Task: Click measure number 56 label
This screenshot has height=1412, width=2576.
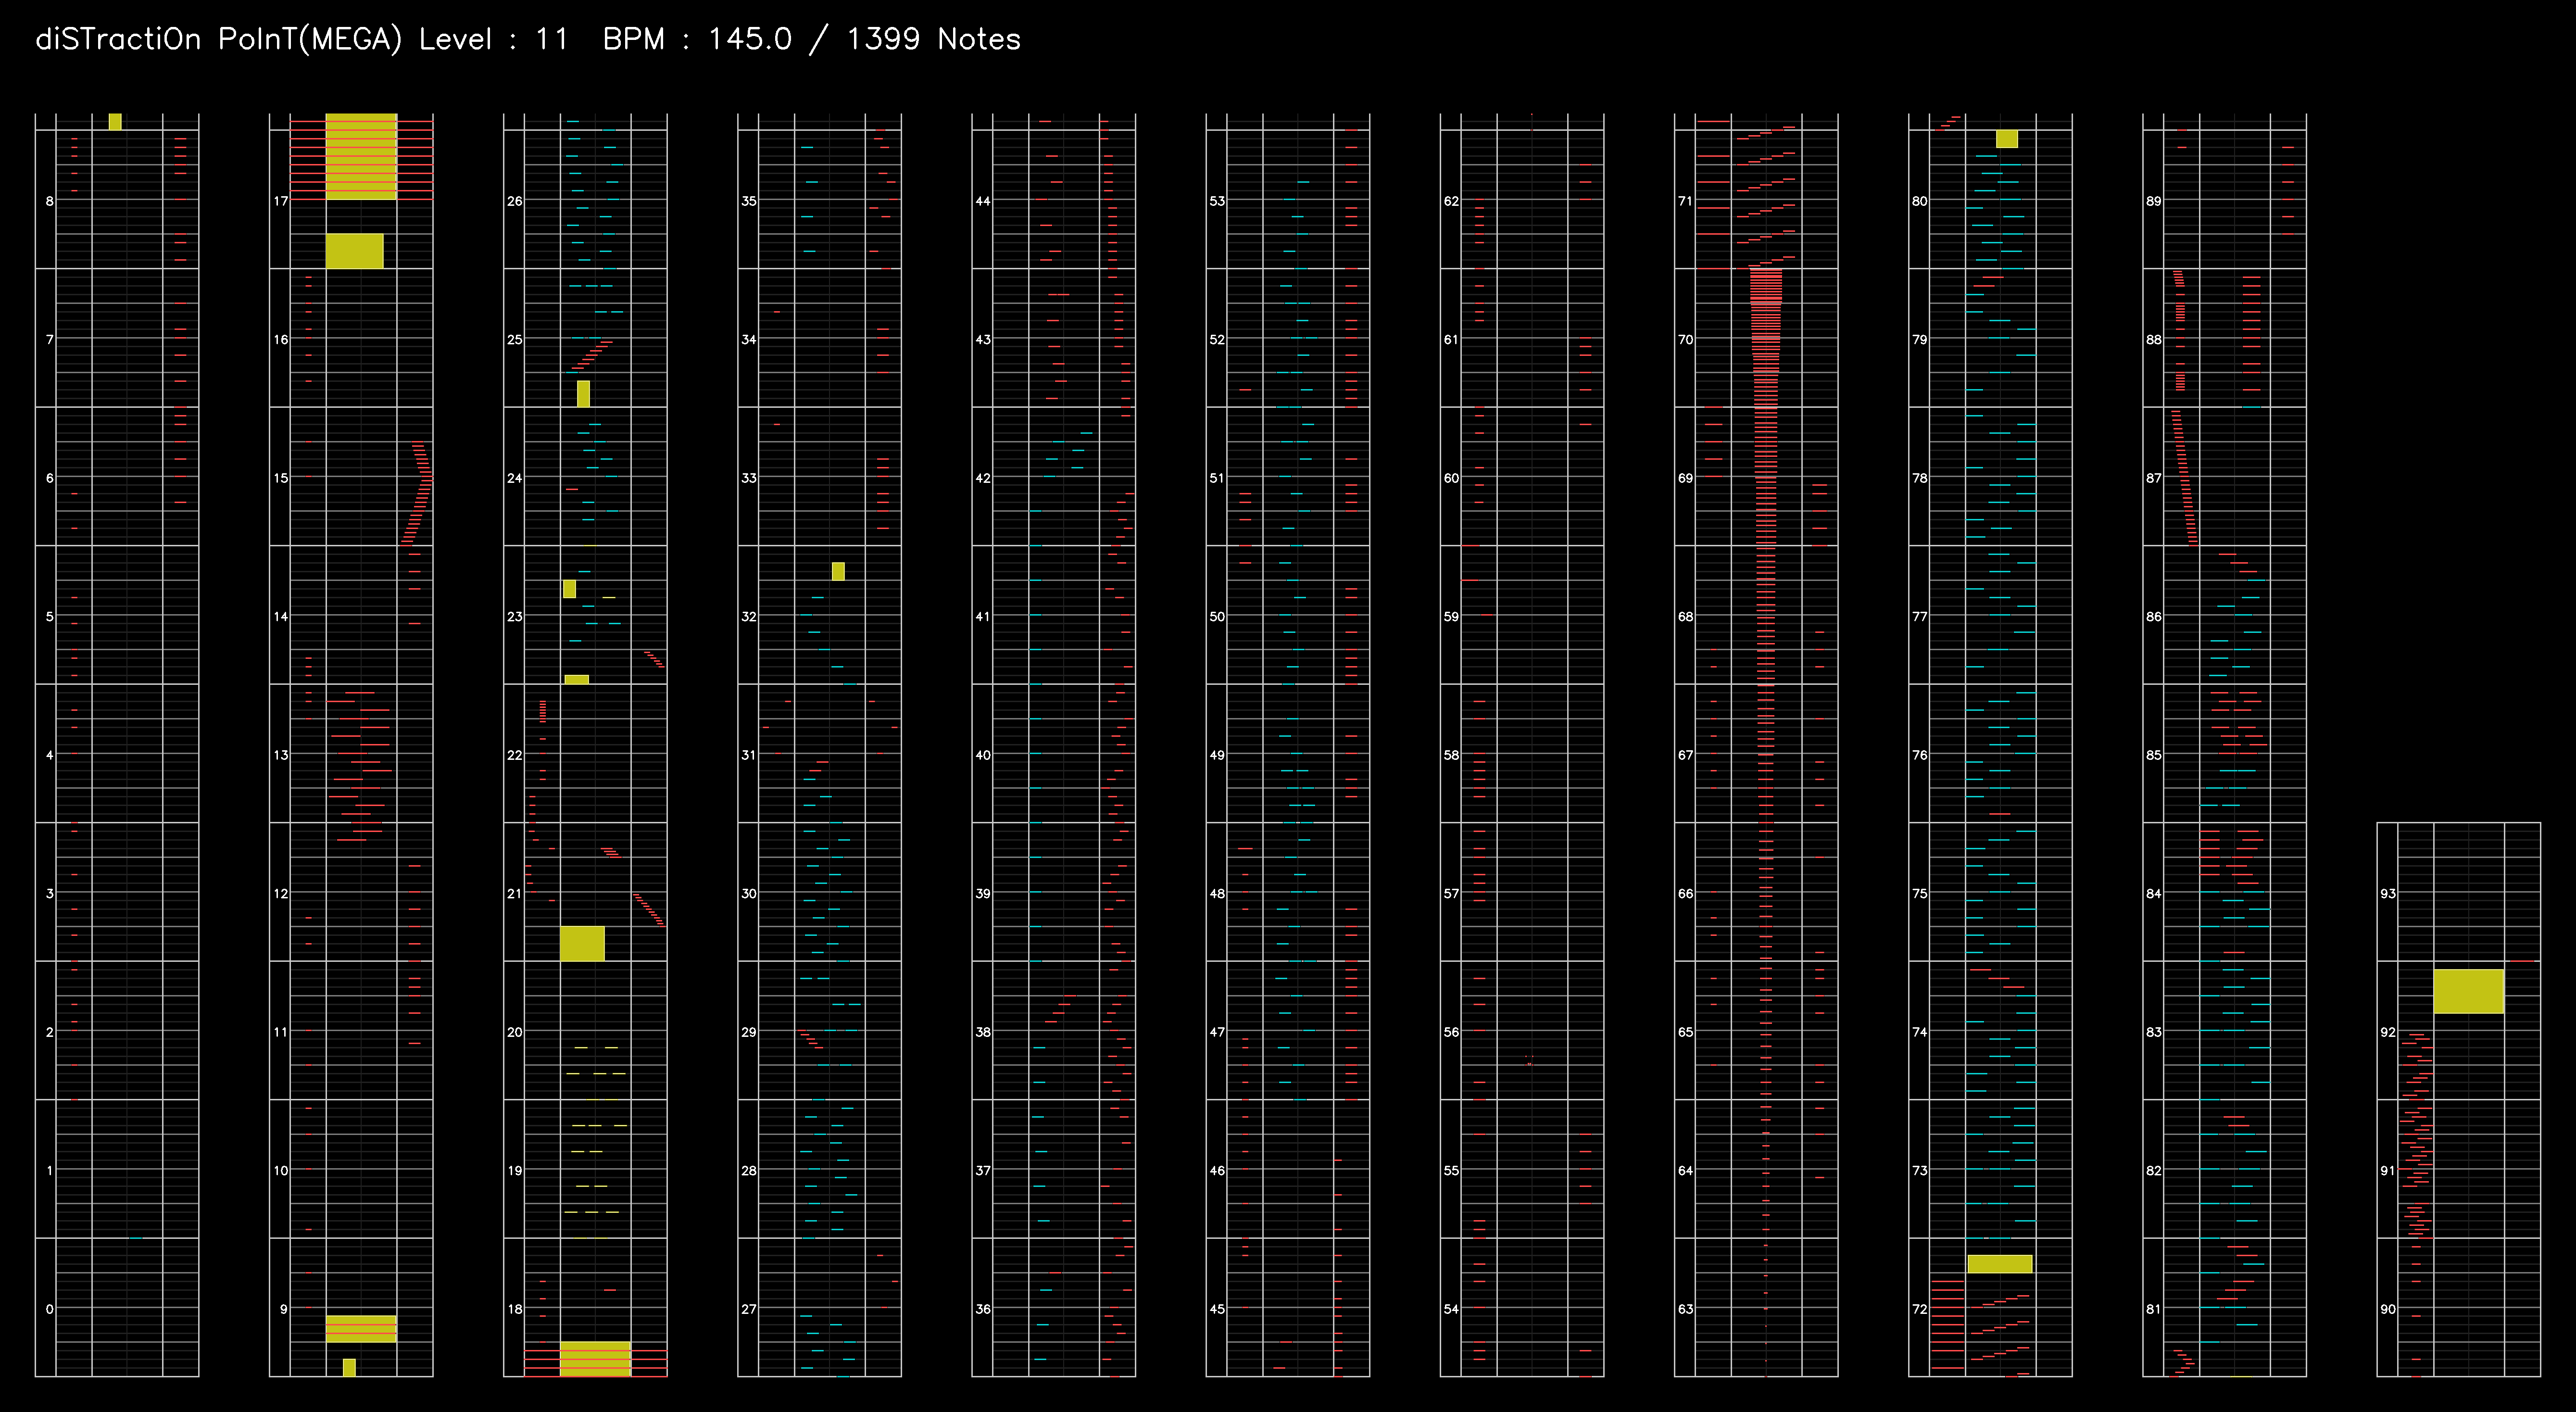Action: [1451, 1032]
